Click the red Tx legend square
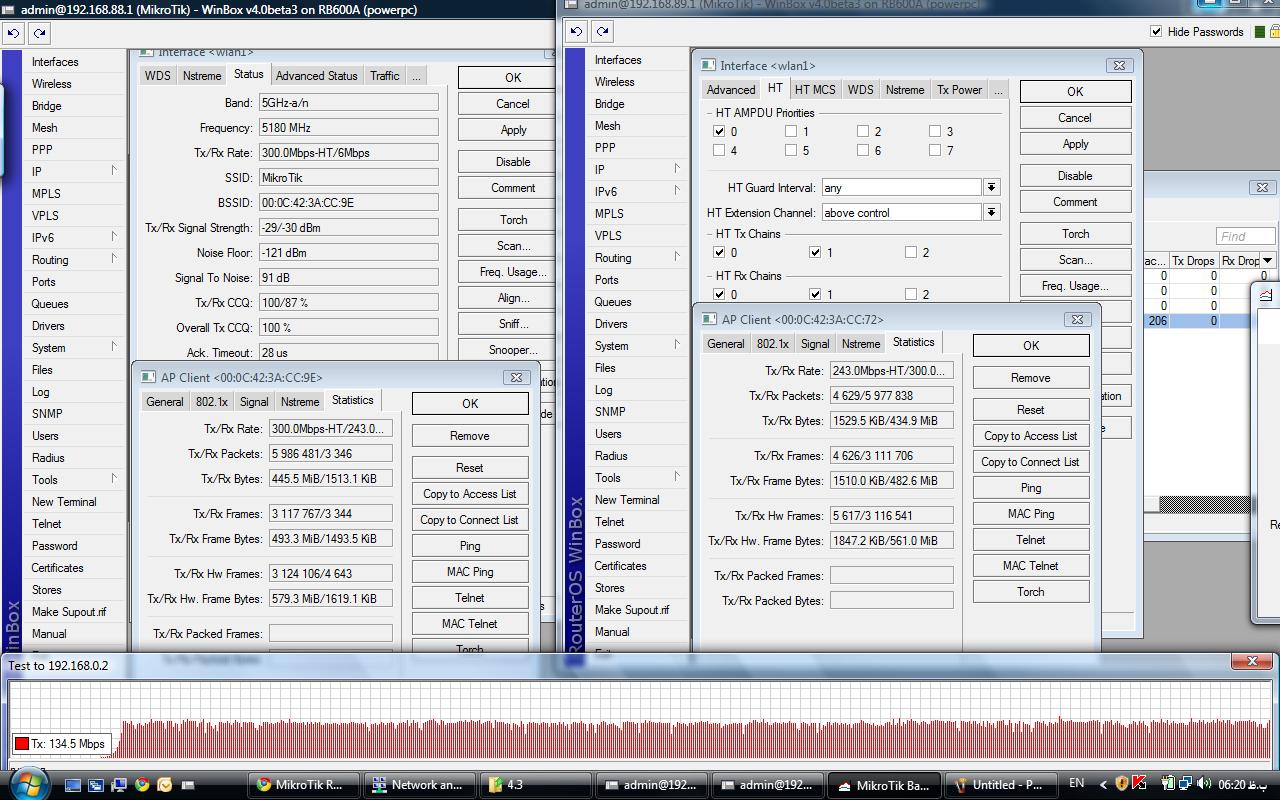This screenshot has height=800, width=1280. coord(21,743)
